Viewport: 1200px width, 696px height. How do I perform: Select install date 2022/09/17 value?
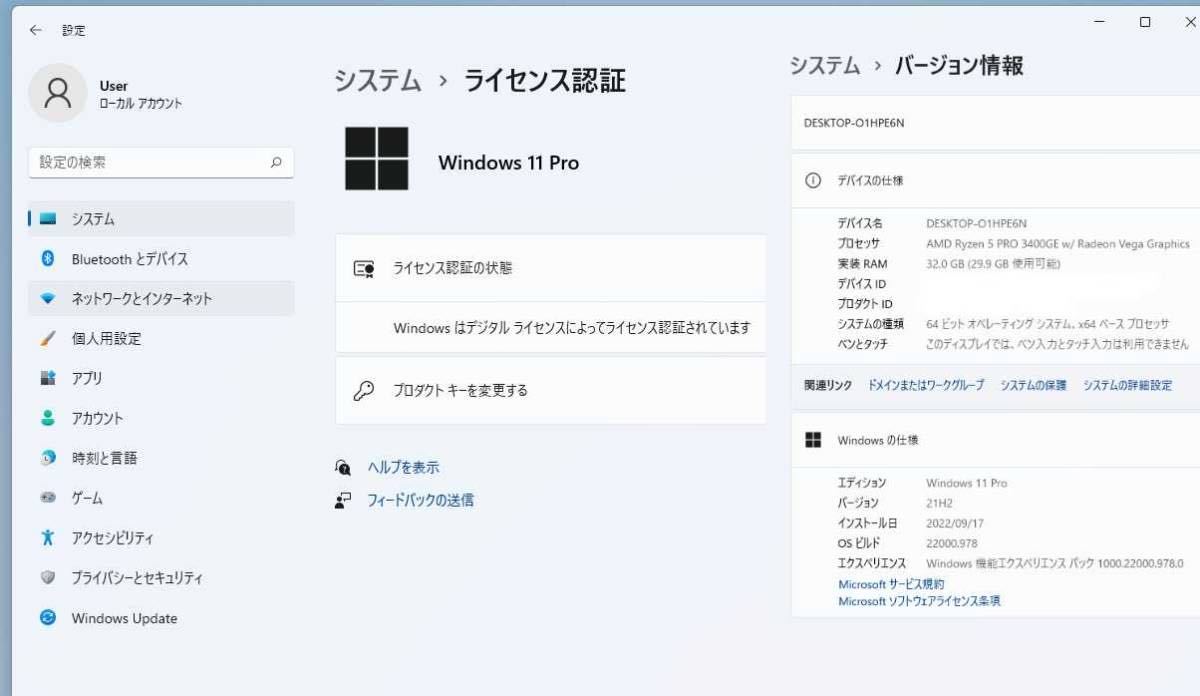[955, 523]
